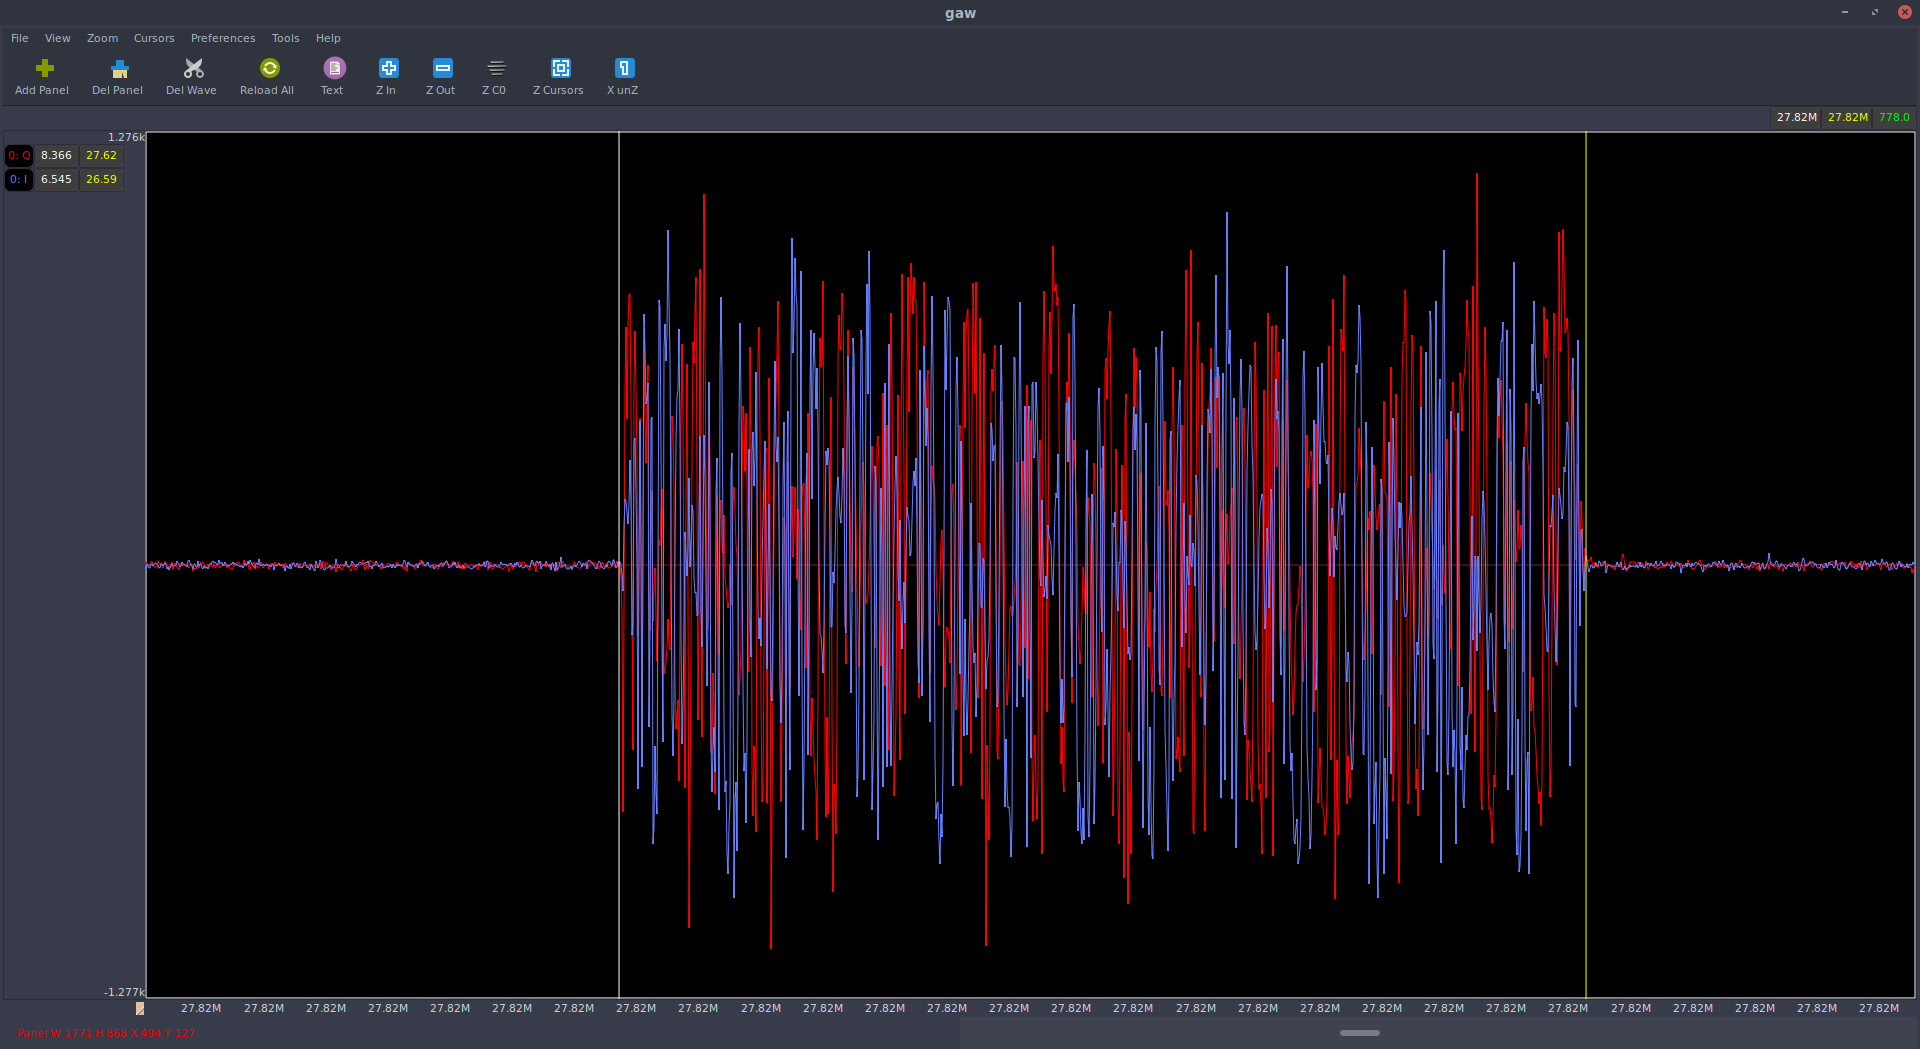
Task: Open the View menu
Action: point(58,38)
